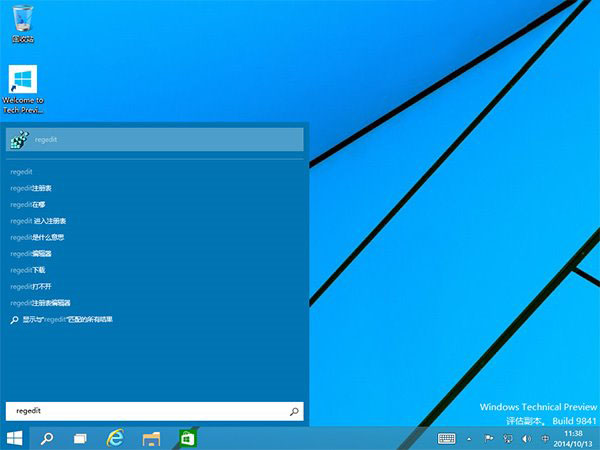Open the Action Center flag icon
This screenshot has height=450, width=600.
(x=489, y=438)
